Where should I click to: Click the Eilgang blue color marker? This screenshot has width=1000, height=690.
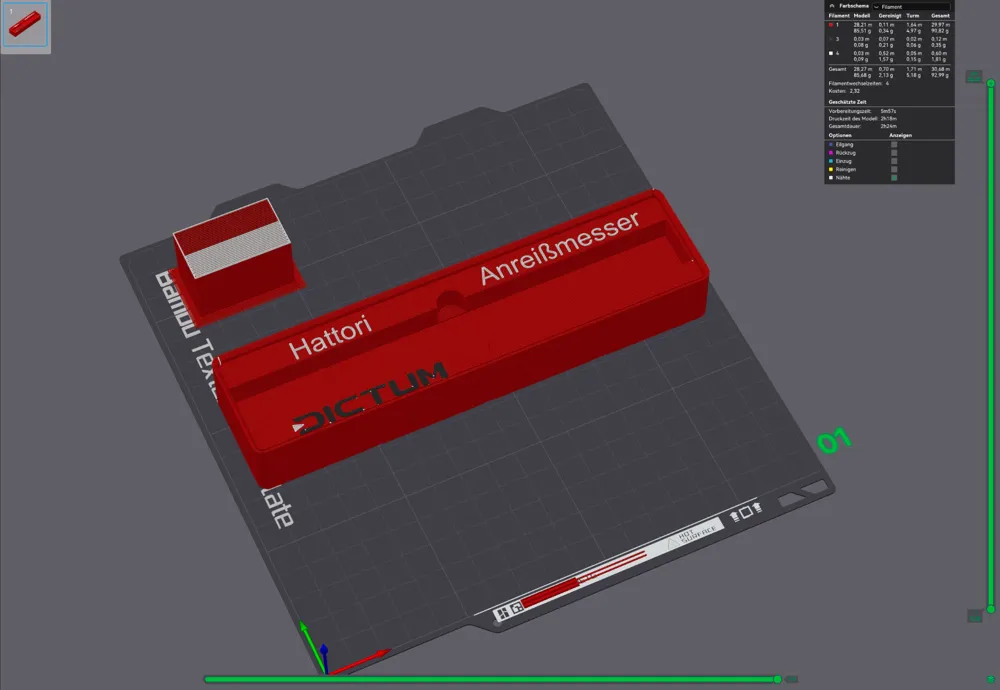point(831,145)
